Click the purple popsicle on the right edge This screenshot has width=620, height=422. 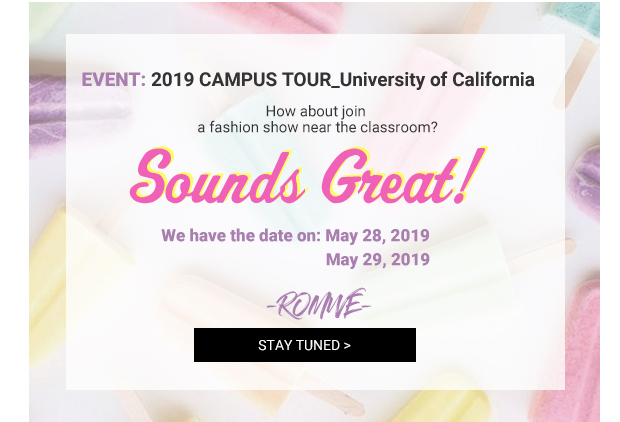pyautogui.click(x=585, y=180)
